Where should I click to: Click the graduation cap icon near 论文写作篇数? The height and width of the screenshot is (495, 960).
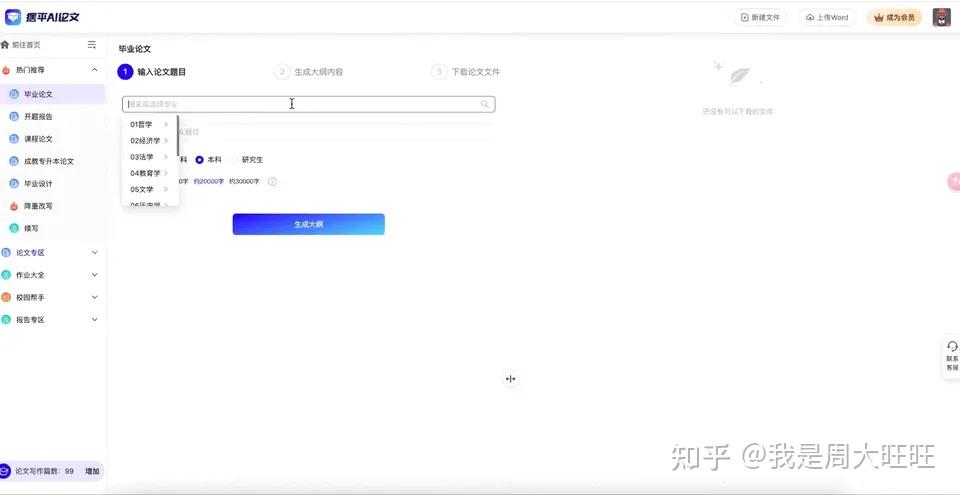click(5, 471)
